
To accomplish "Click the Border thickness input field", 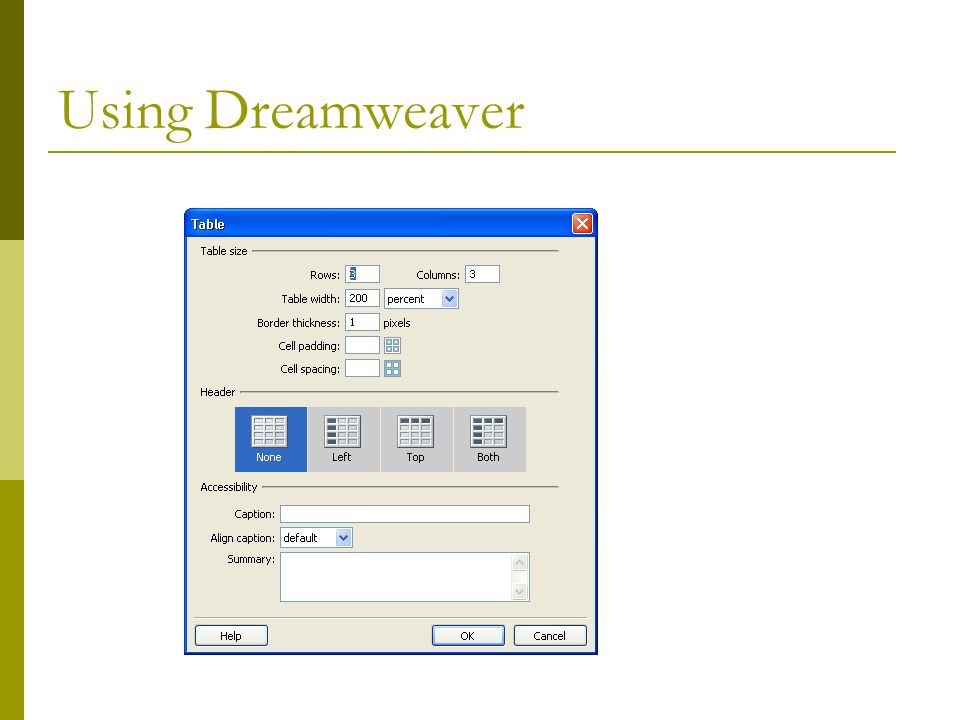I will click(362, 322).
